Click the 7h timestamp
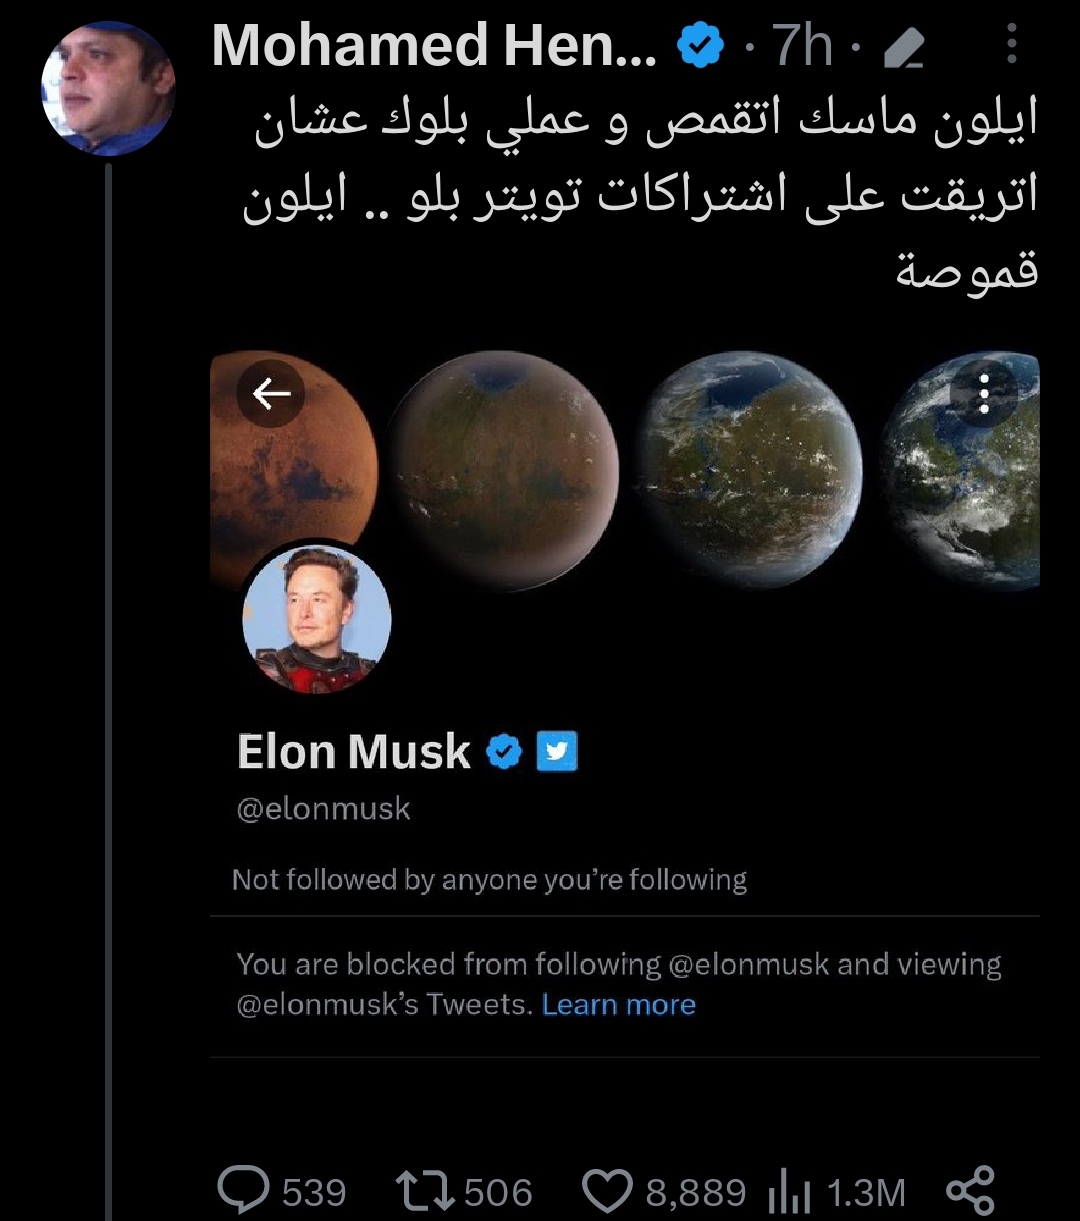 (x=802, y=47)
